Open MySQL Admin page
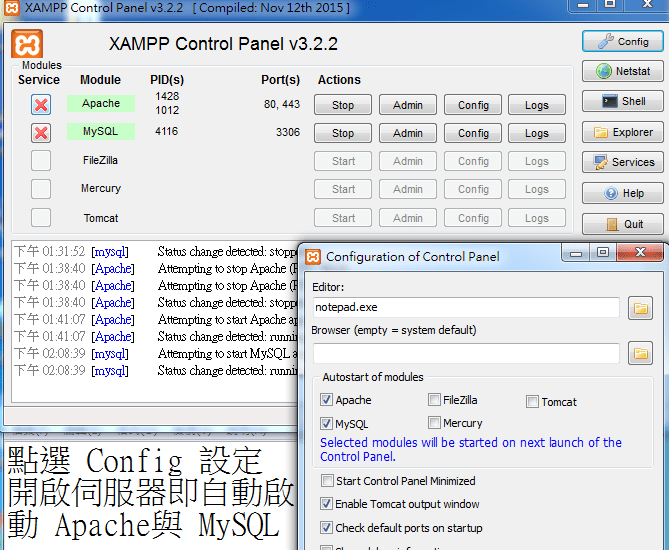 pyautogui.click(x=407, y=133)
